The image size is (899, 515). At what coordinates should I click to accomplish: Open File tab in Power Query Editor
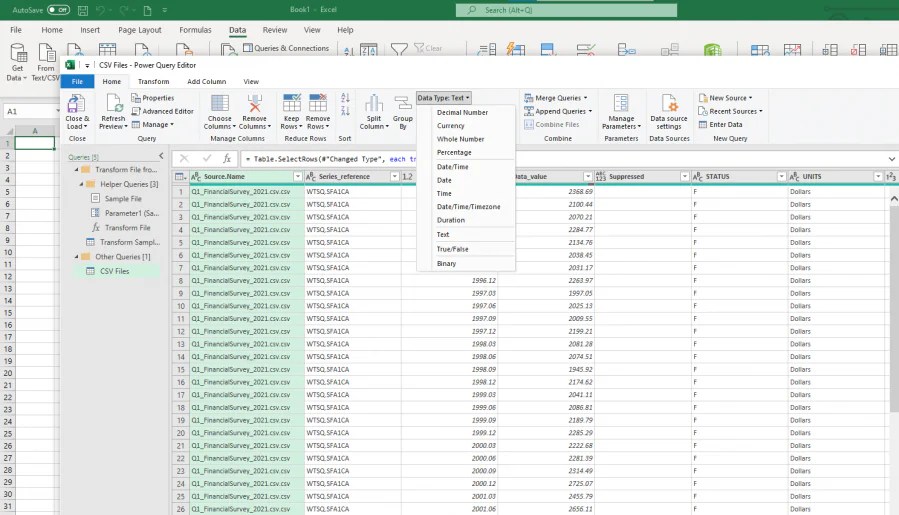coord(77,81)
